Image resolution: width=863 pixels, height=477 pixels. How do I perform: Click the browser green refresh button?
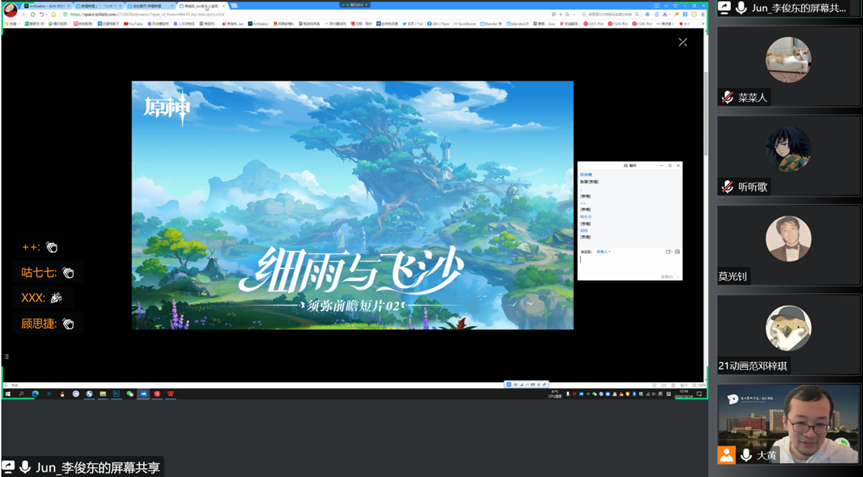[x=32, y=14]
